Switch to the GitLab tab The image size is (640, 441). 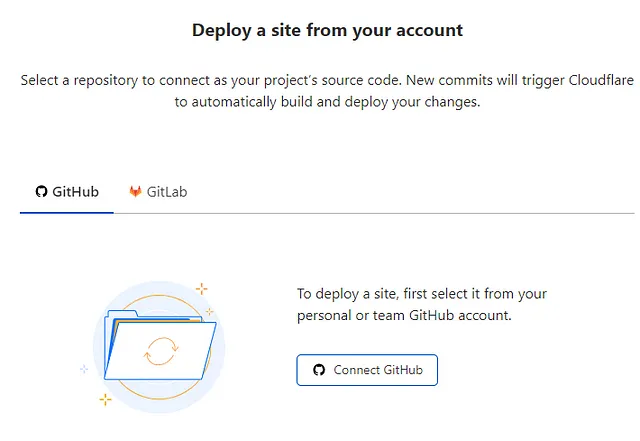pyautogui.click(x=159, y=191)
